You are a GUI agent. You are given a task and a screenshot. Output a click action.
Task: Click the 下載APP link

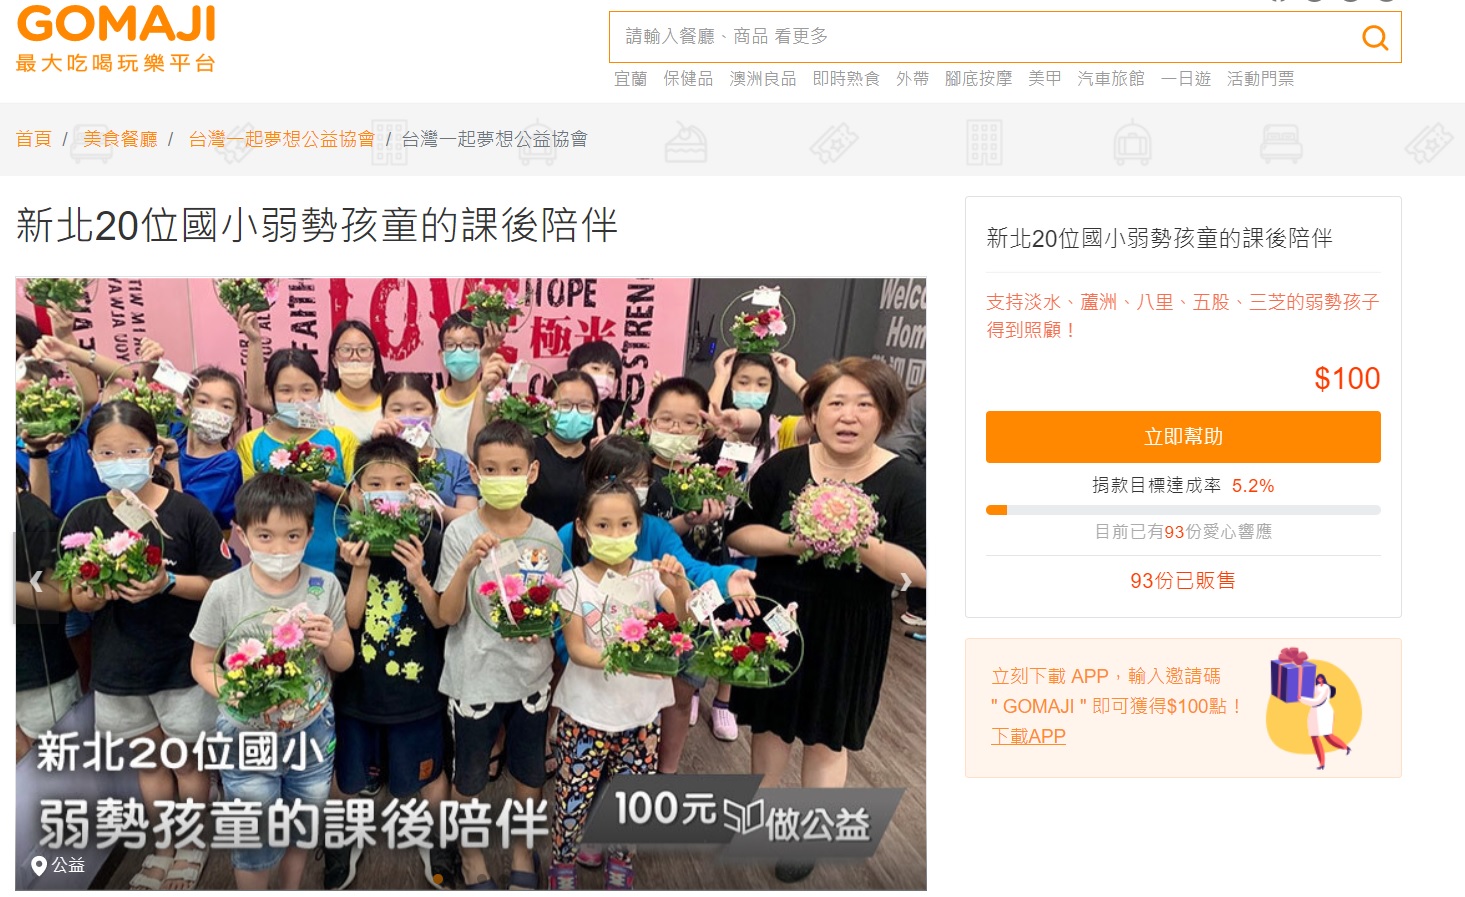coord(1028,736)
